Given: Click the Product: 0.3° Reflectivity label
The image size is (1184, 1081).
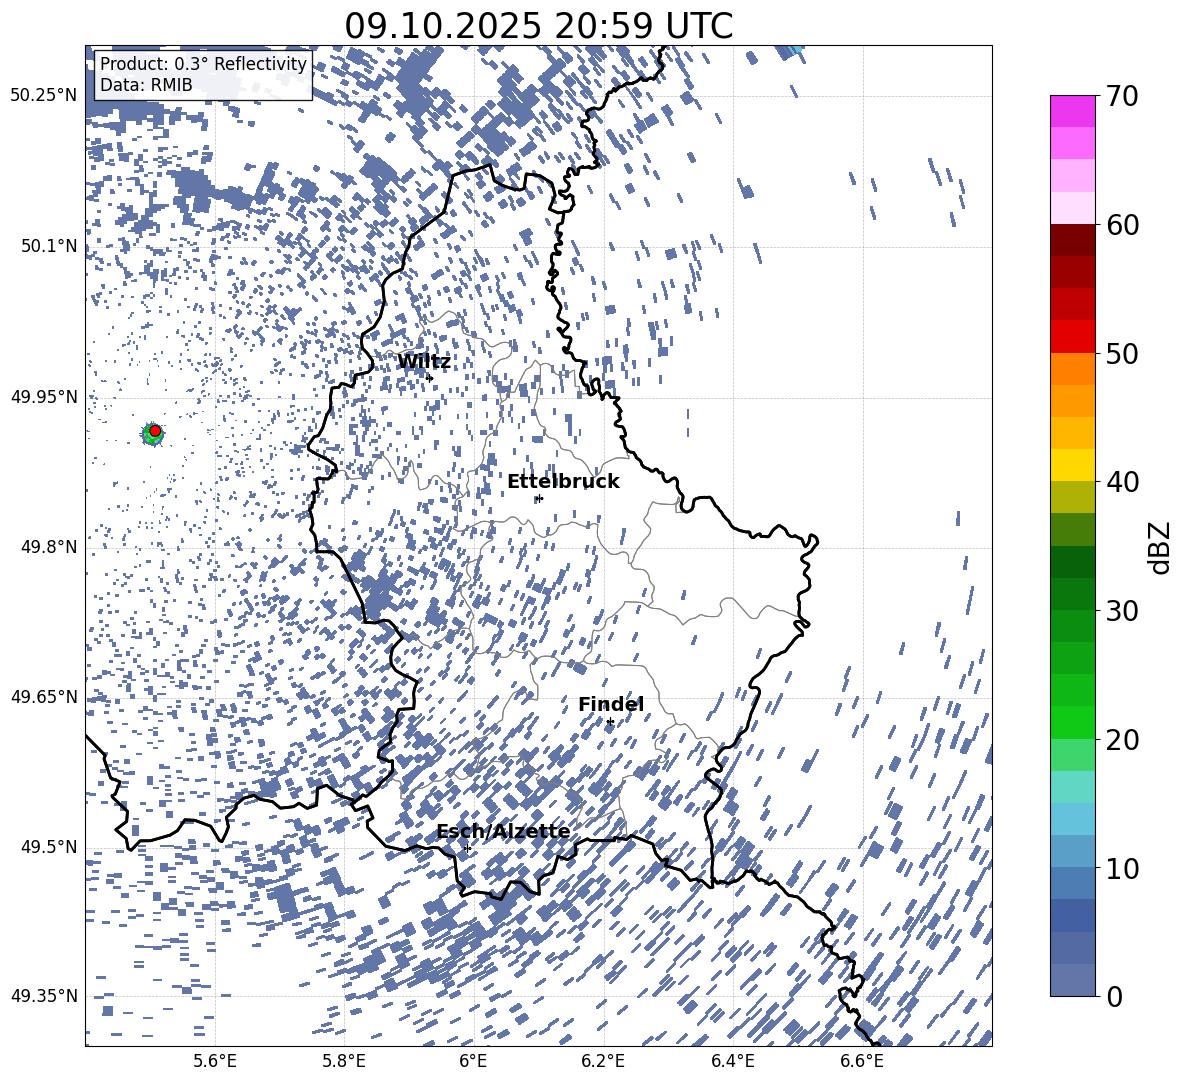Looking at the screenshot, I should [203, 64].
